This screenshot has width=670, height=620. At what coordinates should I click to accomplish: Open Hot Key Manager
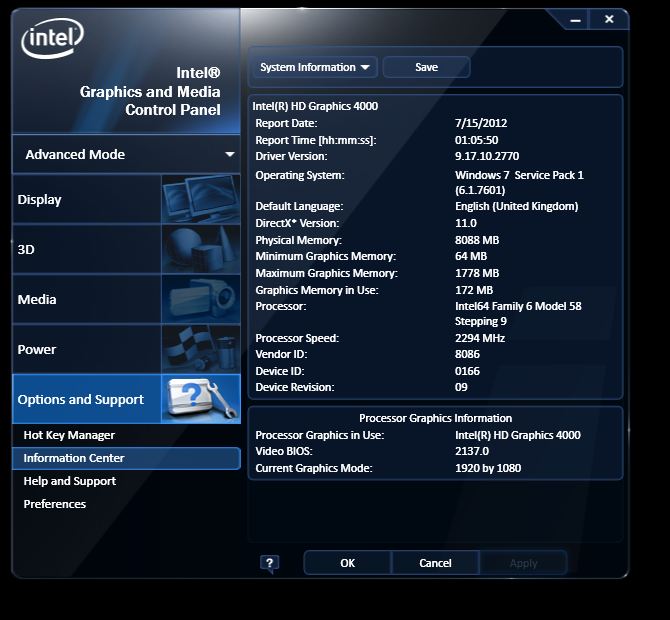pyautogui.click(x=69, y=435)
